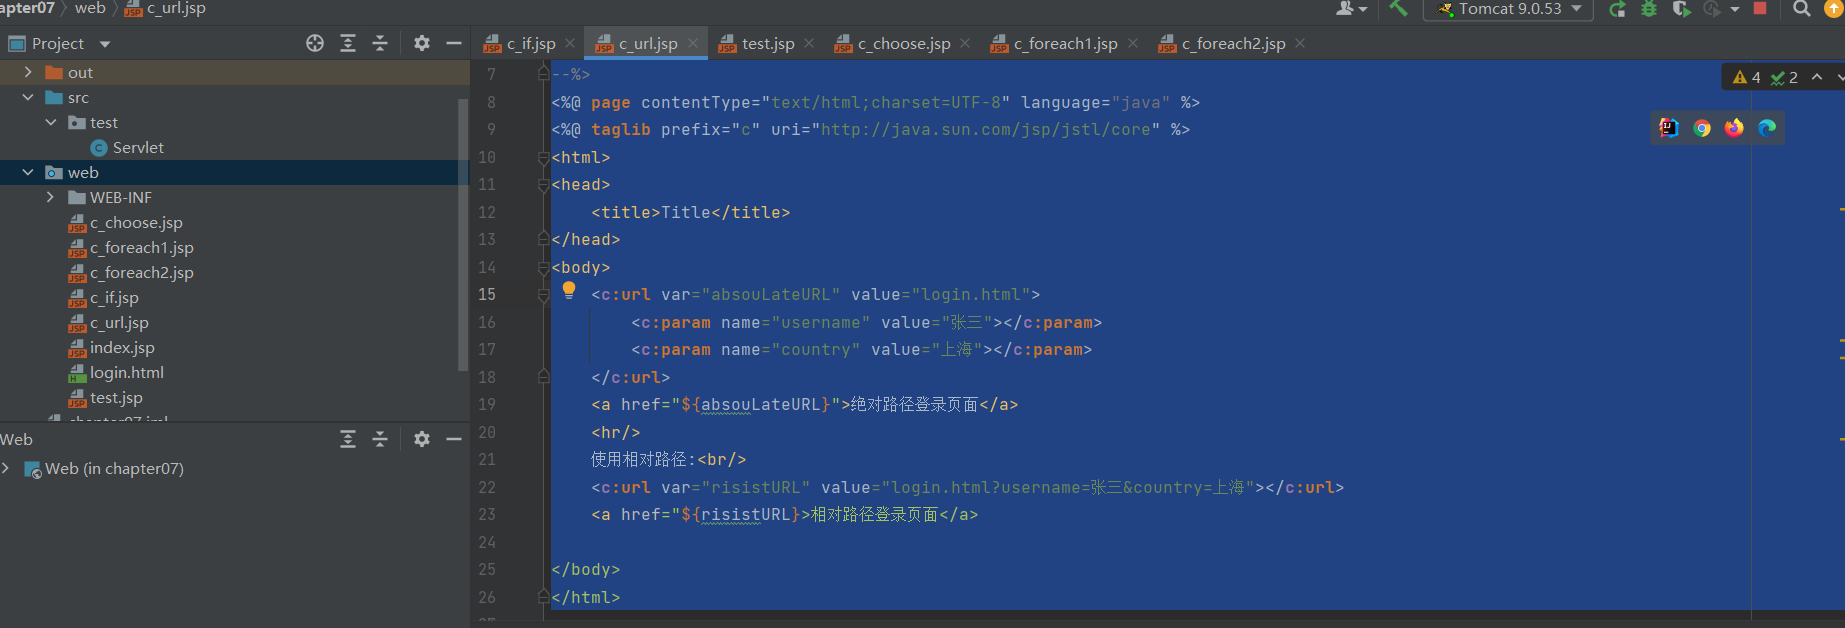Open page in built-in IntelliJ preview
The height and width of the screenshot is (628, 1845).
coord(1669,128)
